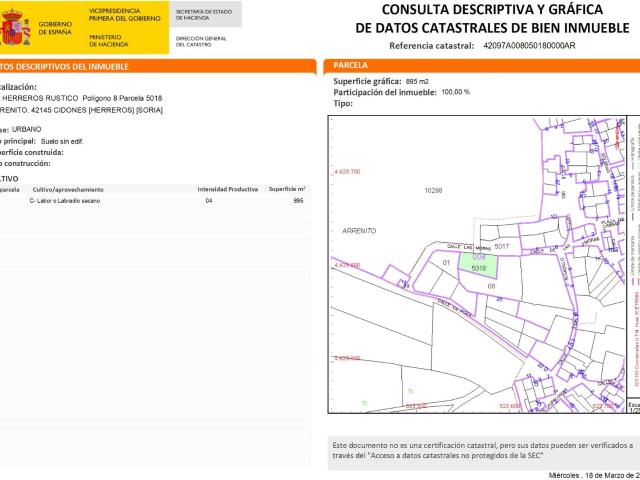
Task: Click the catastral reference number 42097A008050180000AR
Action: (x=529, y=46)
